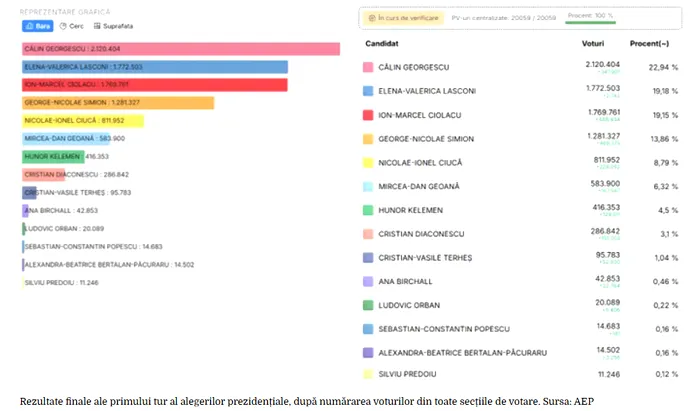Click the Elena-Valerica Lasconi blue chart bar
The width and height of the screenshot is (700, 411).
tap(154, 67)
